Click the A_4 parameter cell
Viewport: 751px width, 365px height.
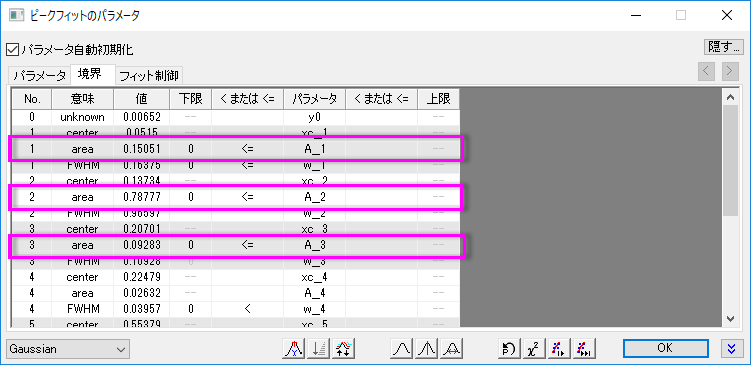point(315,293)
